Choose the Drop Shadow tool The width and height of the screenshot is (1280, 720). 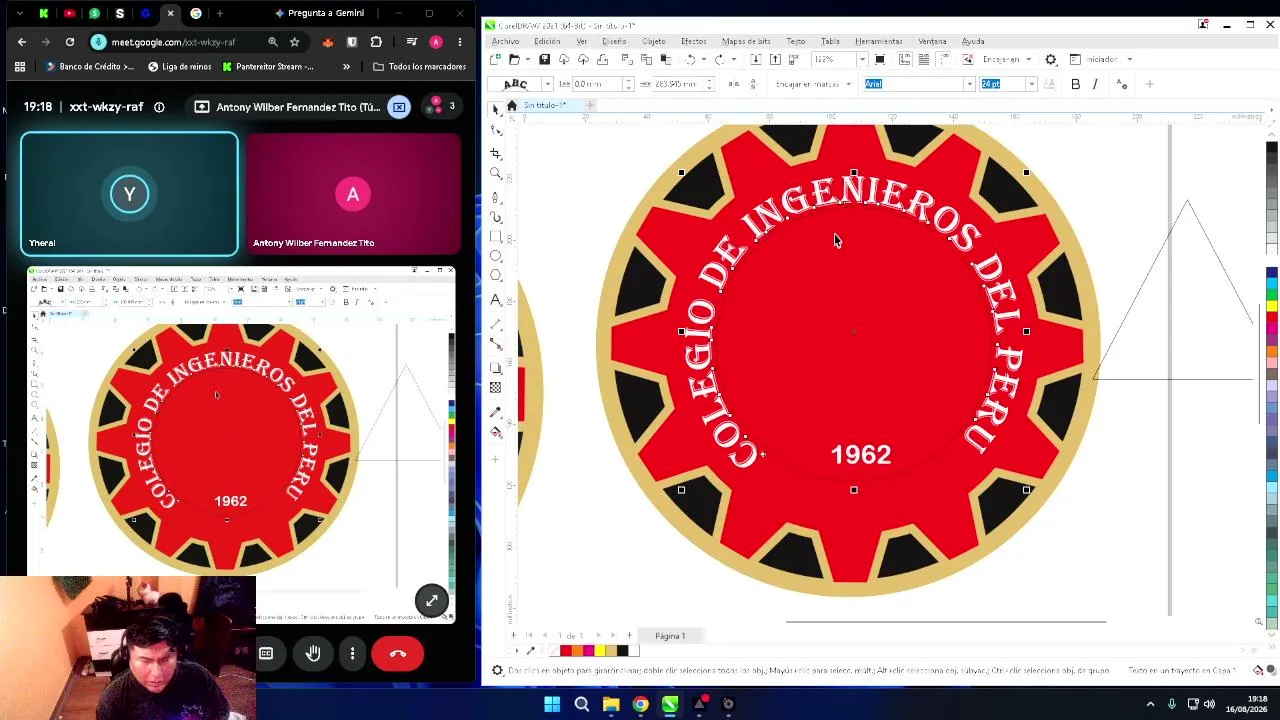pos(496,368)
